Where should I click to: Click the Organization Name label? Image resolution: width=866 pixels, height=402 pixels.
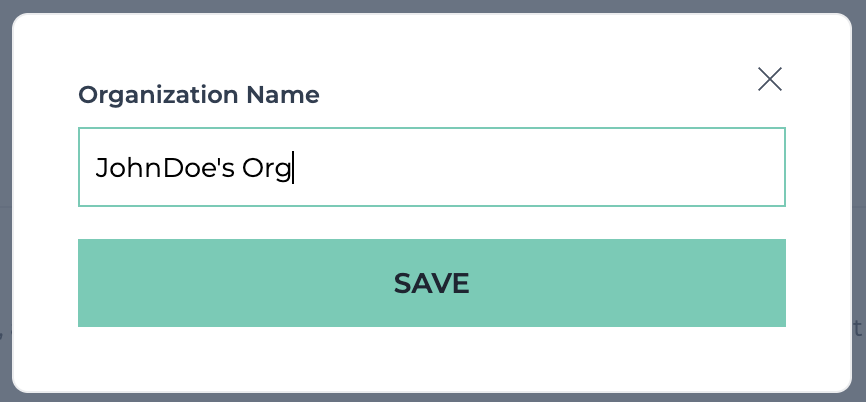pyautogui.click(x=199, y=95)
